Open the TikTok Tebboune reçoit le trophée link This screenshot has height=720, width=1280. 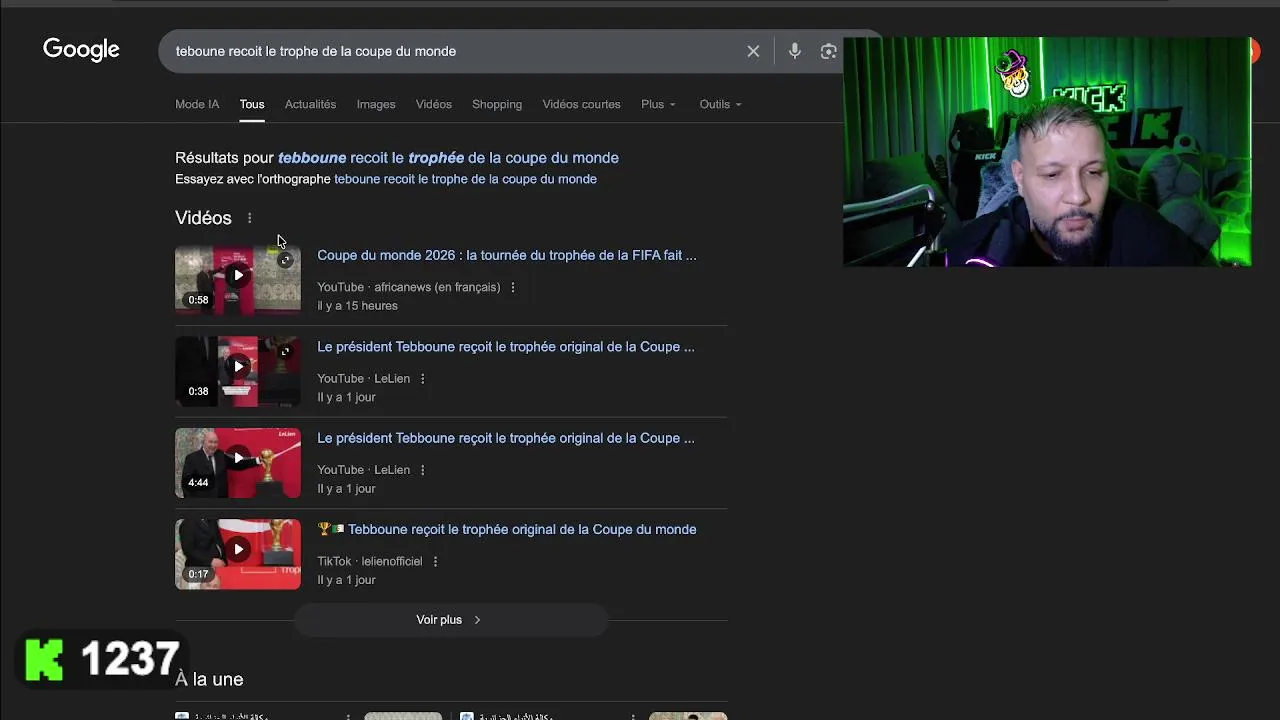click(507, 529)
